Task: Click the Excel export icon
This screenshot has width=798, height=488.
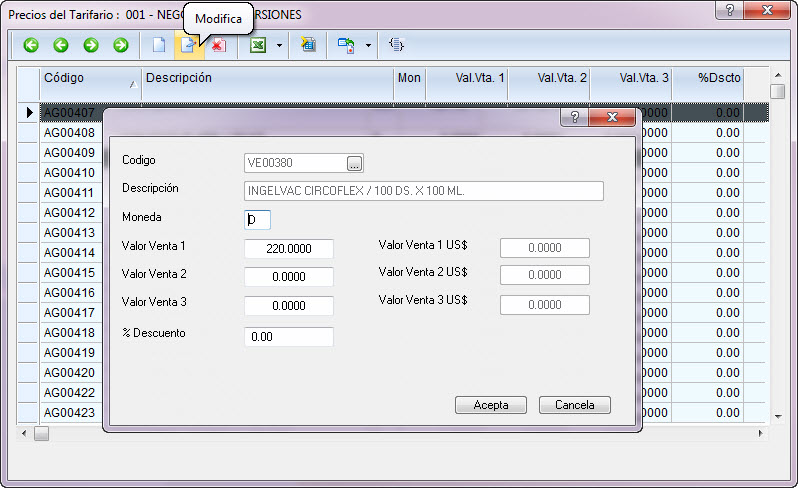Action: [x=258, y=45]
